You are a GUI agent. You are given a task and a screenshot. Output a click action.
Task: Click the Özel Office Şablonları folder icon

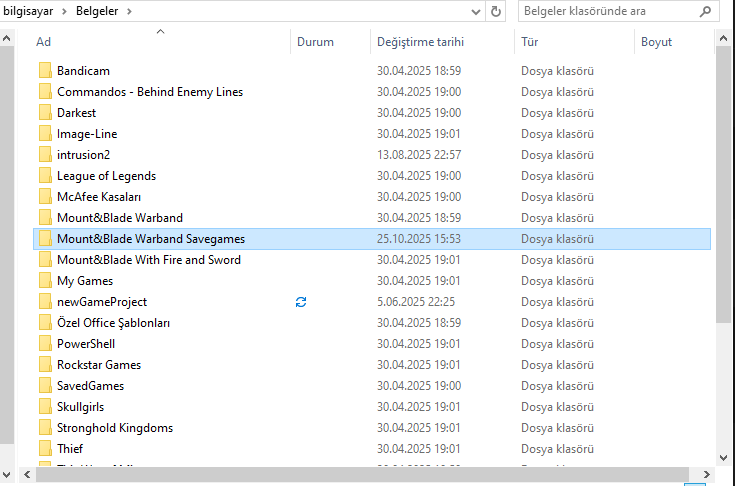click(x=45, y=323)
